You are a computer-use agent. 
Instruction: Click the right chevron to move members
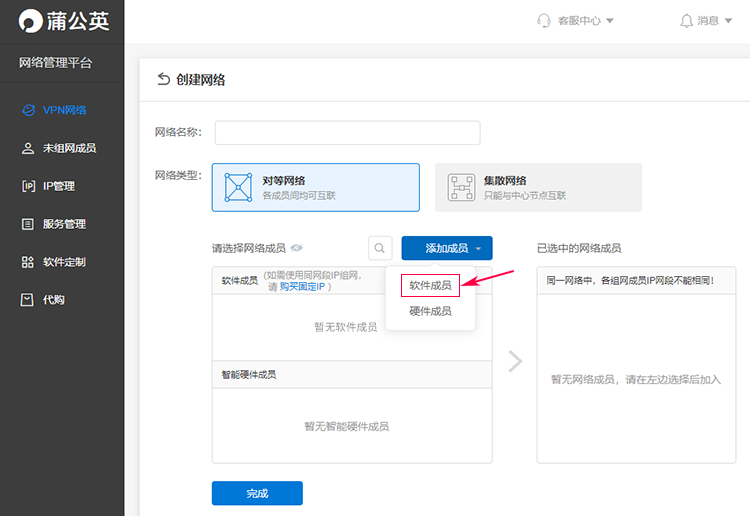tap(515, 361)
